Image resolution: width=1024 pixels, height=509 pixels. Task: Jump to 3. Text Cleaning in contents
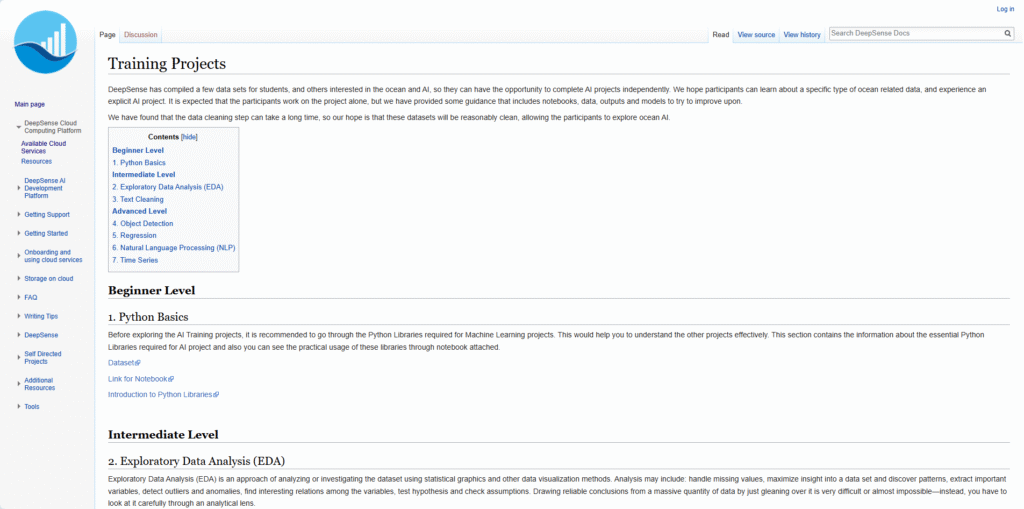[138, 199]
